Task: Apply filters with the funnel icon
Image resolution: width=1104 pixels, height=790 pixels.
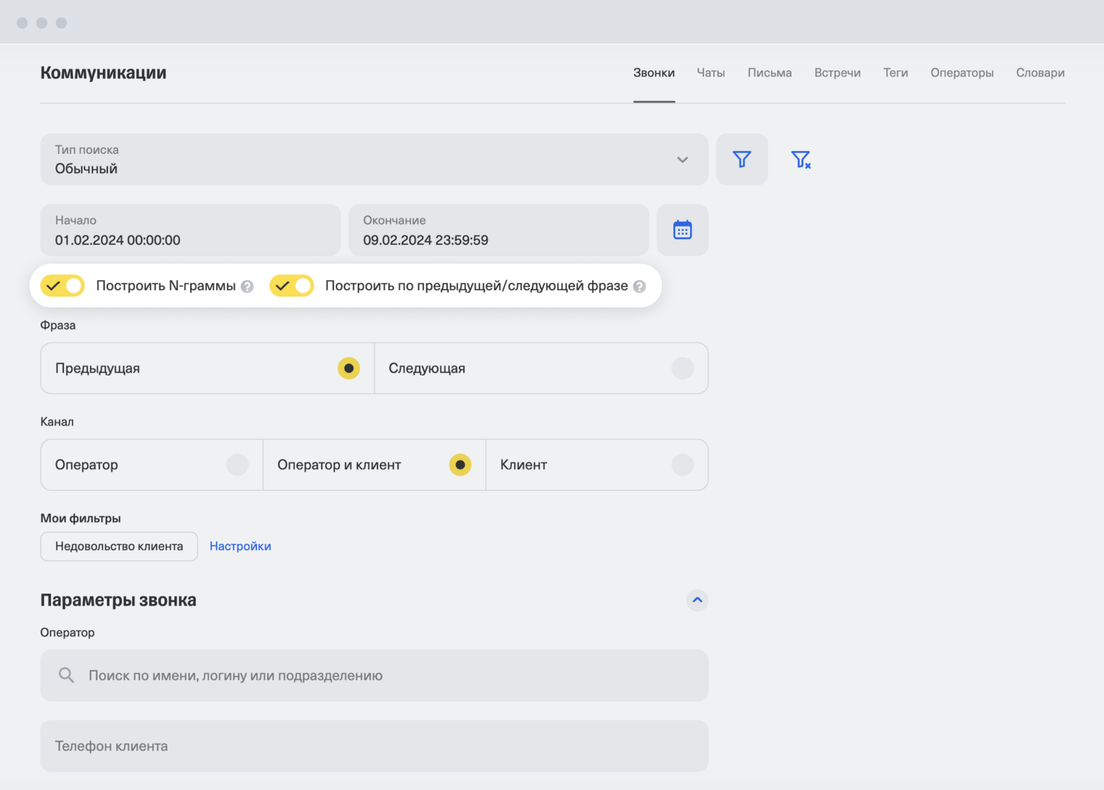Action: tap(741, 159)
